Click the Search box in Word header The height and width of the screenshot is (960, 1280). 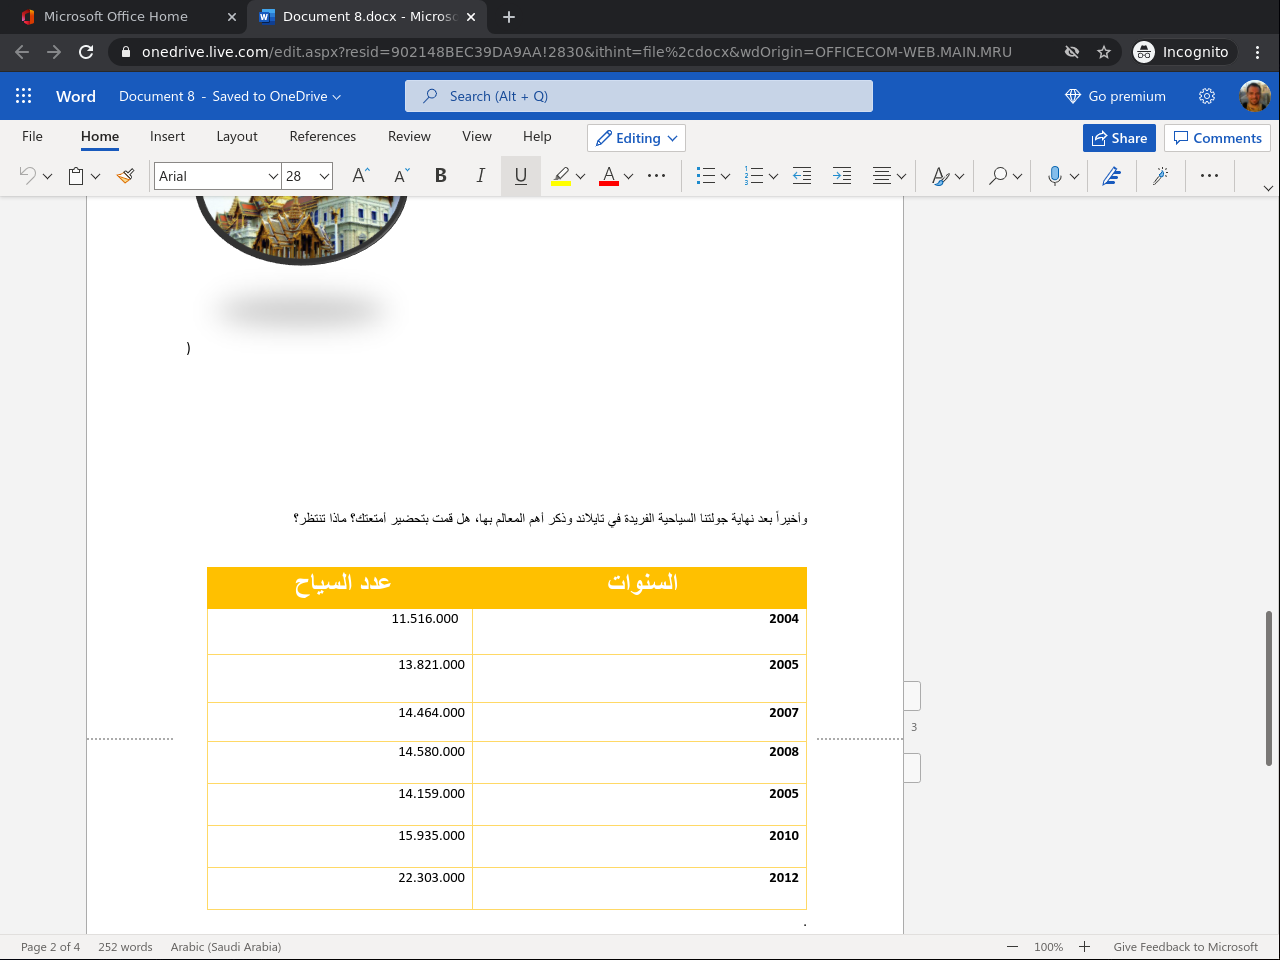[639, 96]
